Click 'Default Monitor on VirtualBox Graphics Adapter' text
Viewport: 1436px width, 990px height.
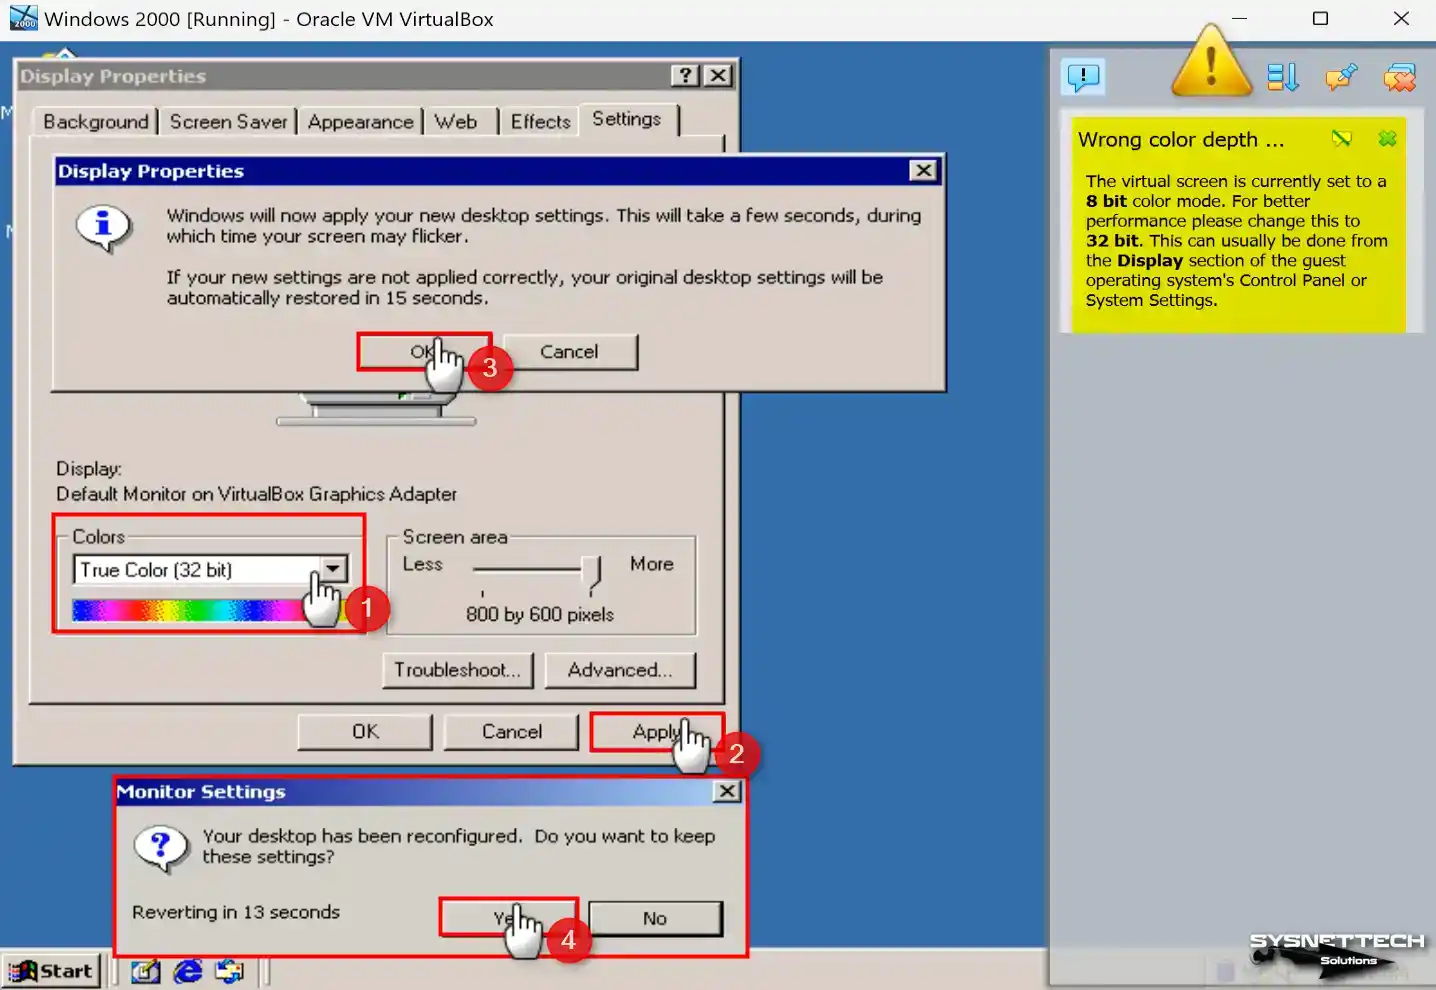click(256, 494)
